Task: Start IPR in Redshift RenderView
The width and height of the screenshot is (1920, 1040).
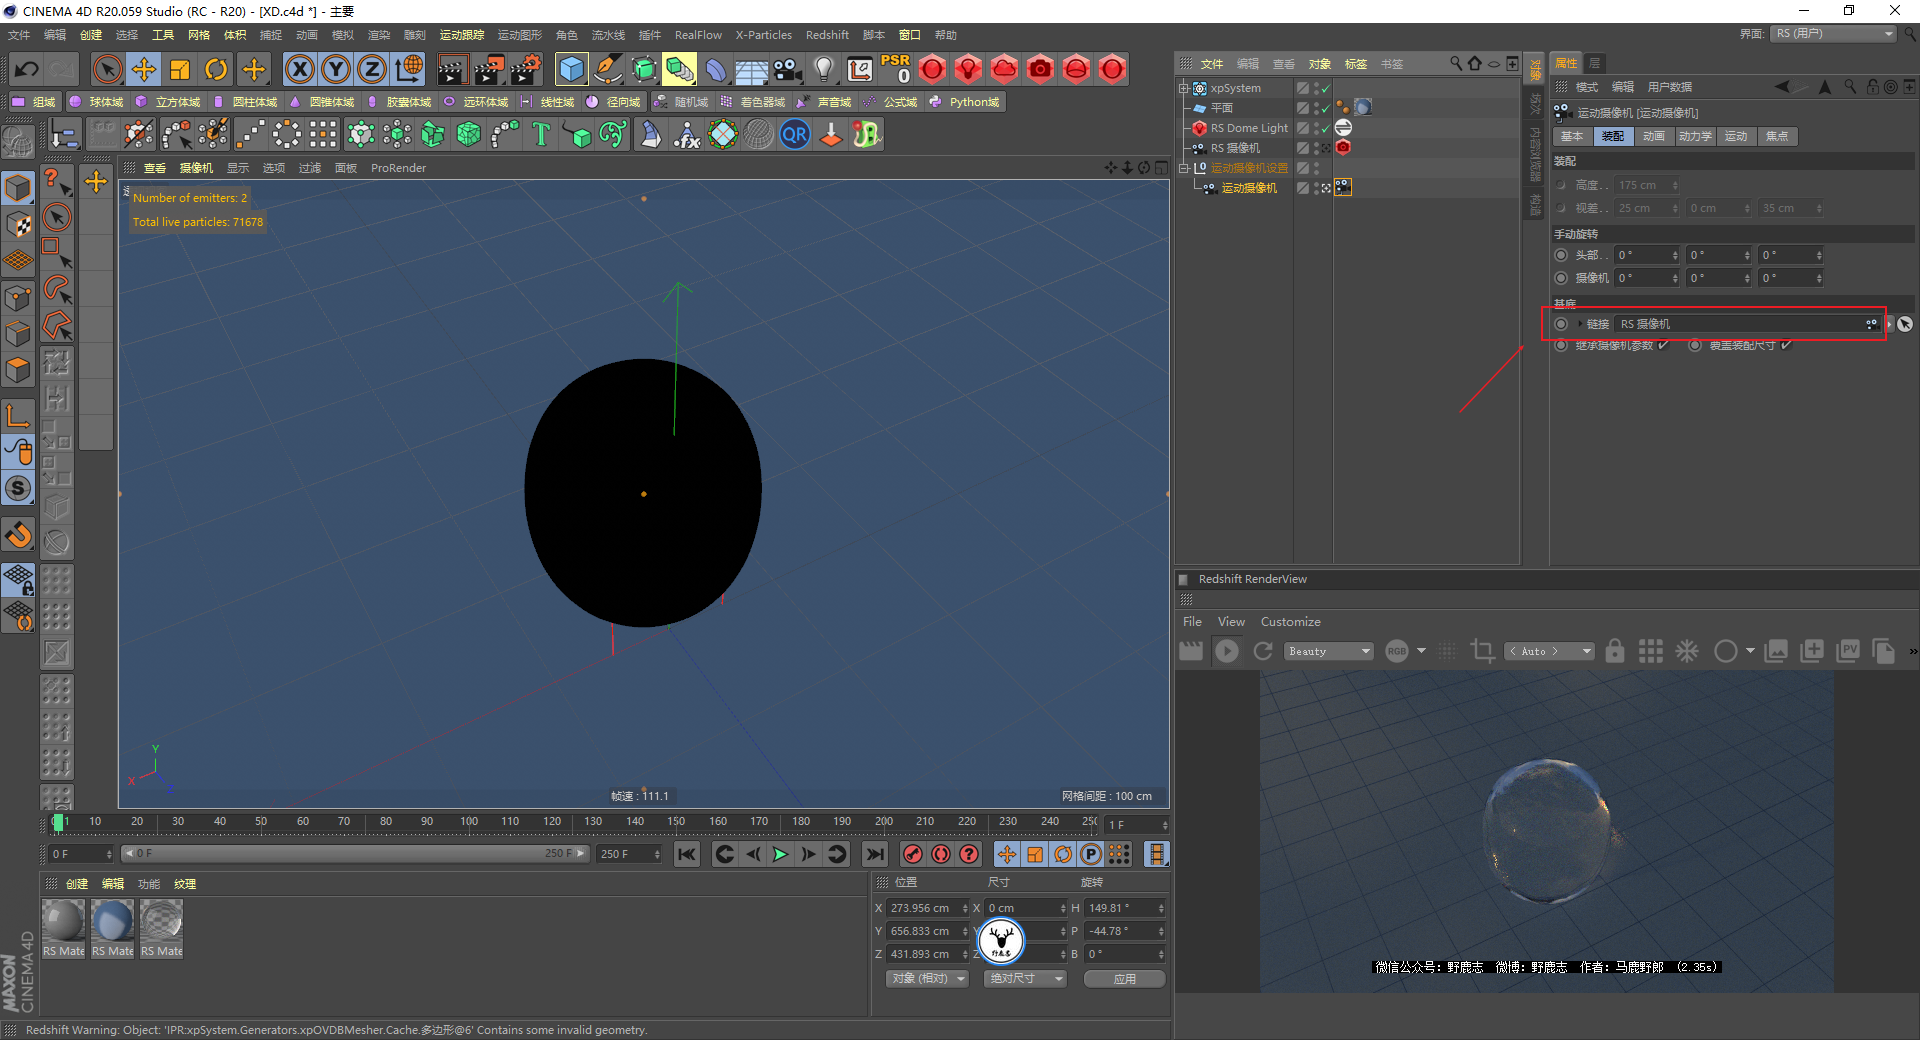Action: coord(1227,651)
